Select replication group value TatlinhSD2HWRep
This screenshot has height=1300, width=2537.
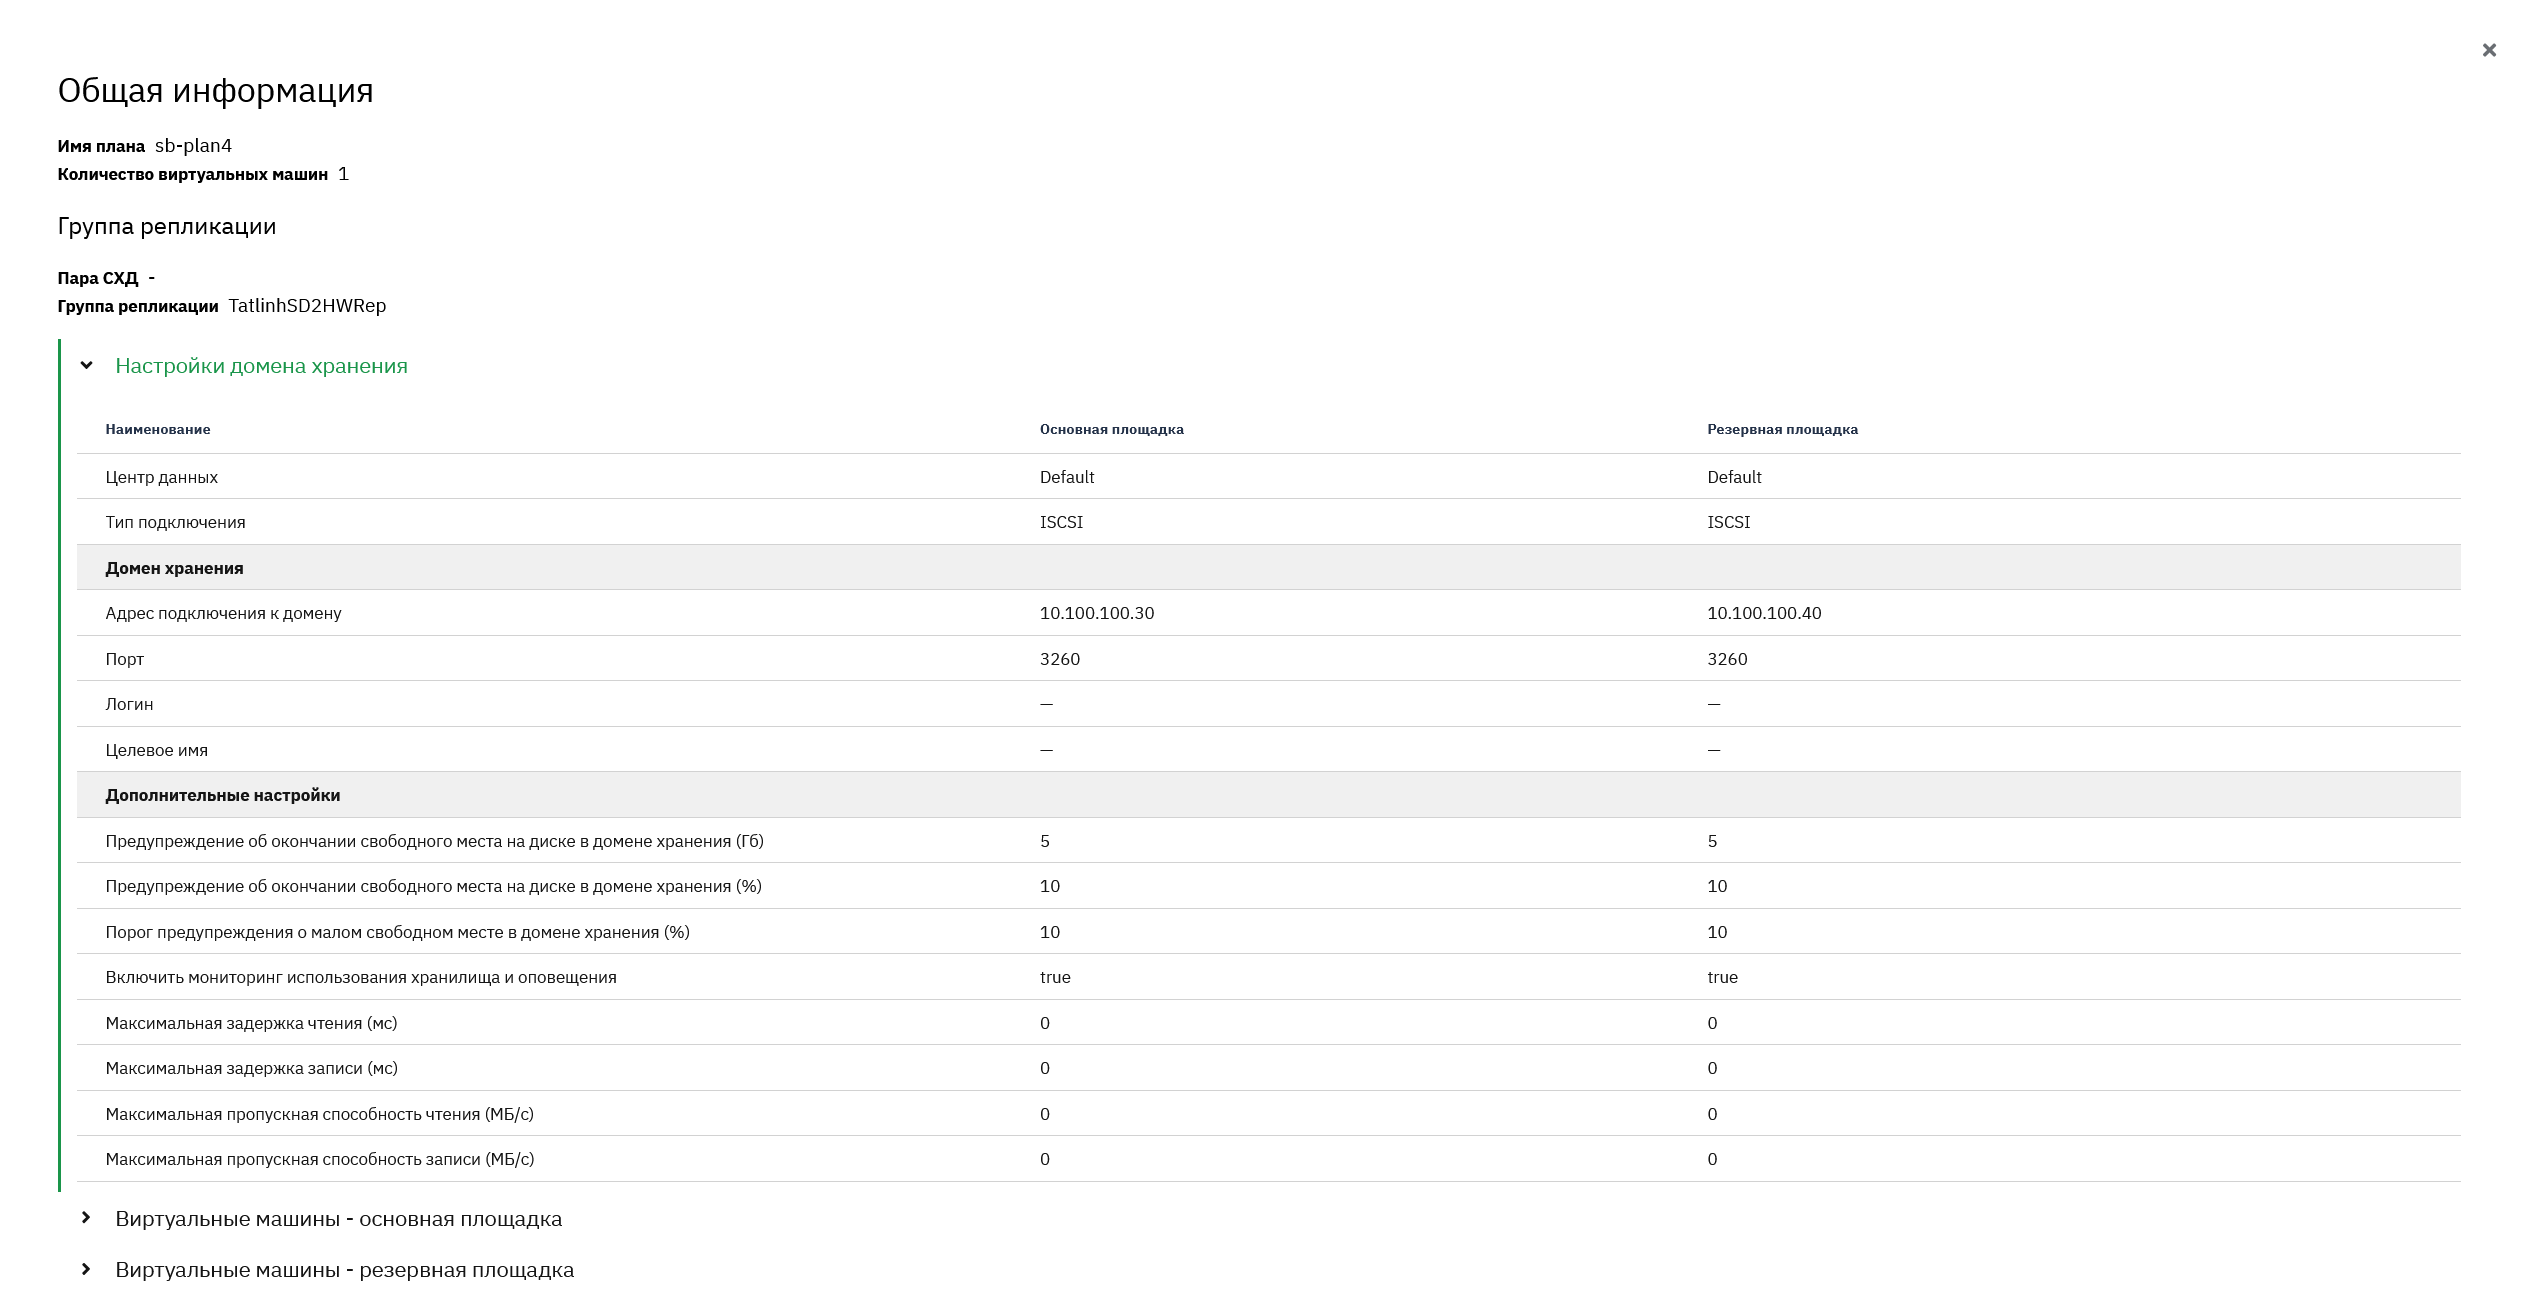point(307,306)
